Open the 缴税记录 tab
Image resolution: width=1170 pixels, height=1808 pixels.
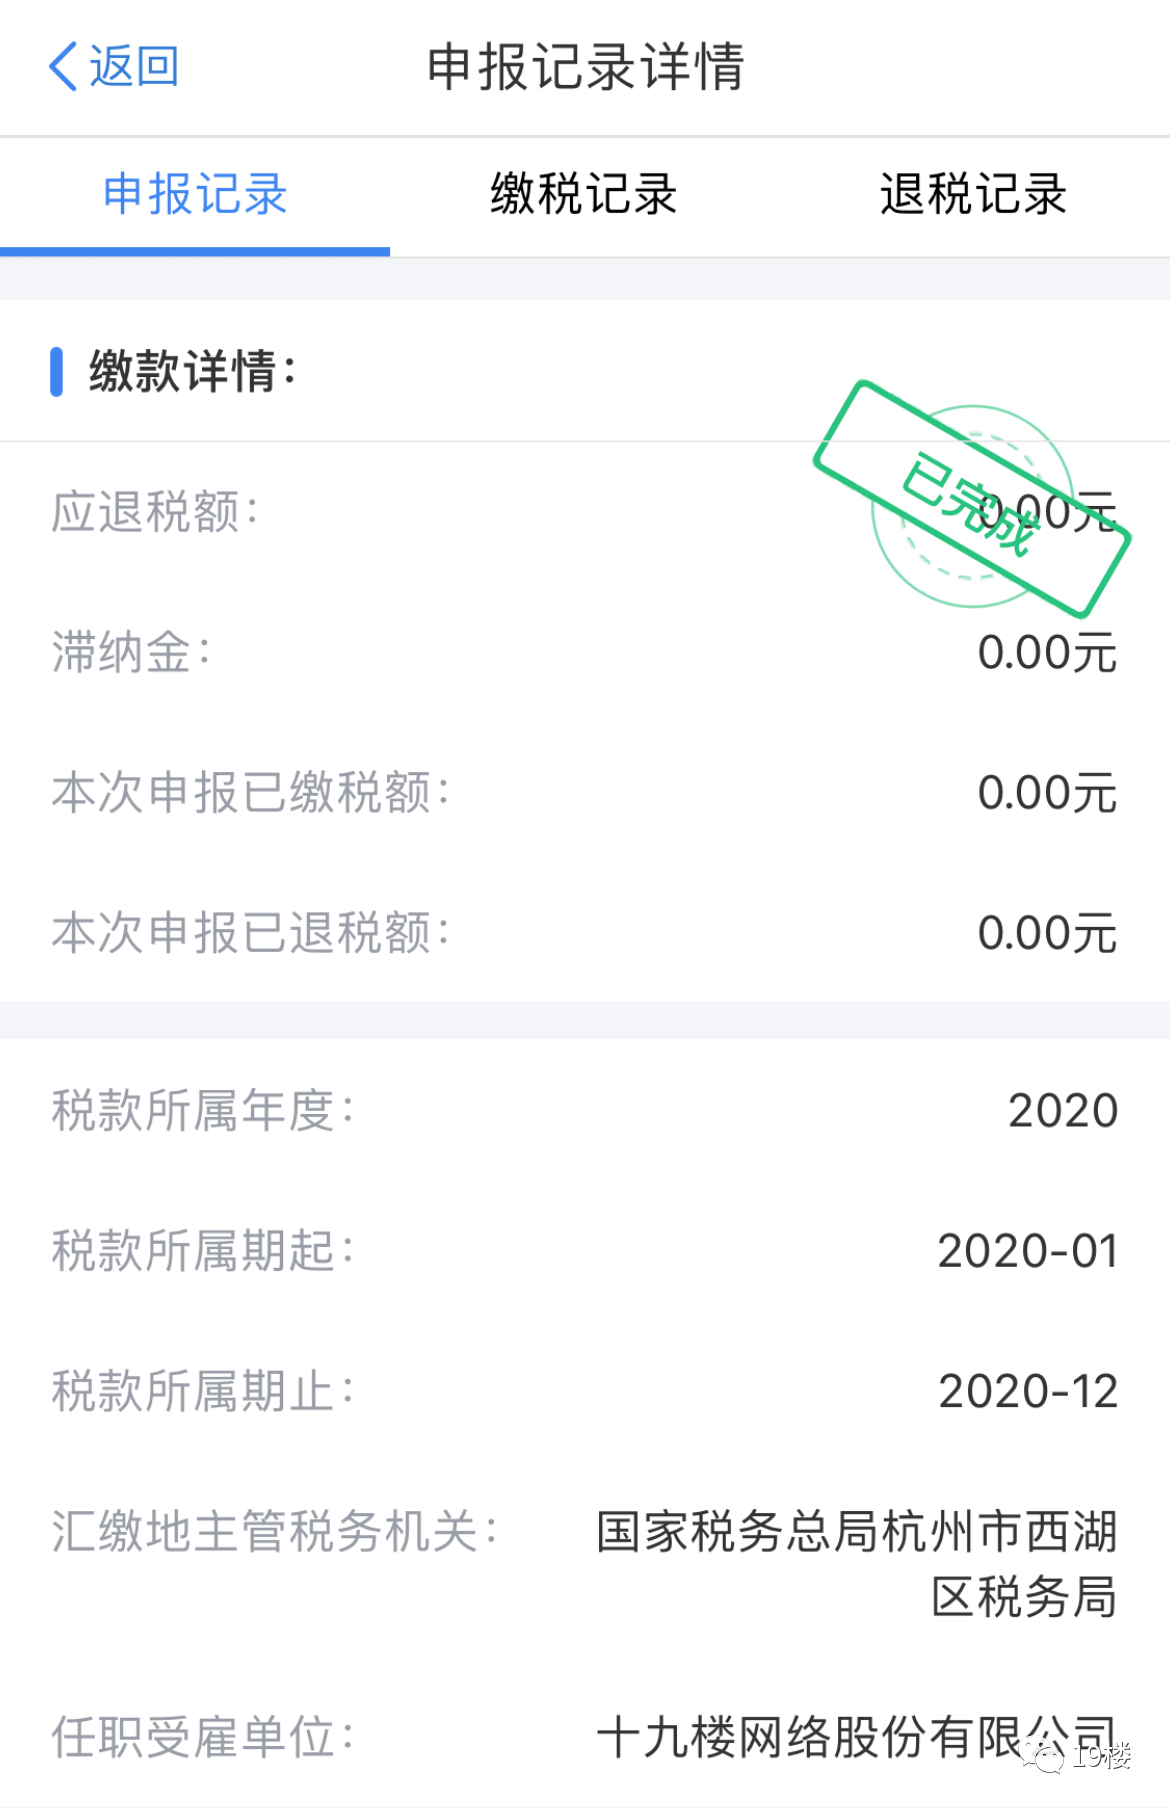tap(584, 194)
